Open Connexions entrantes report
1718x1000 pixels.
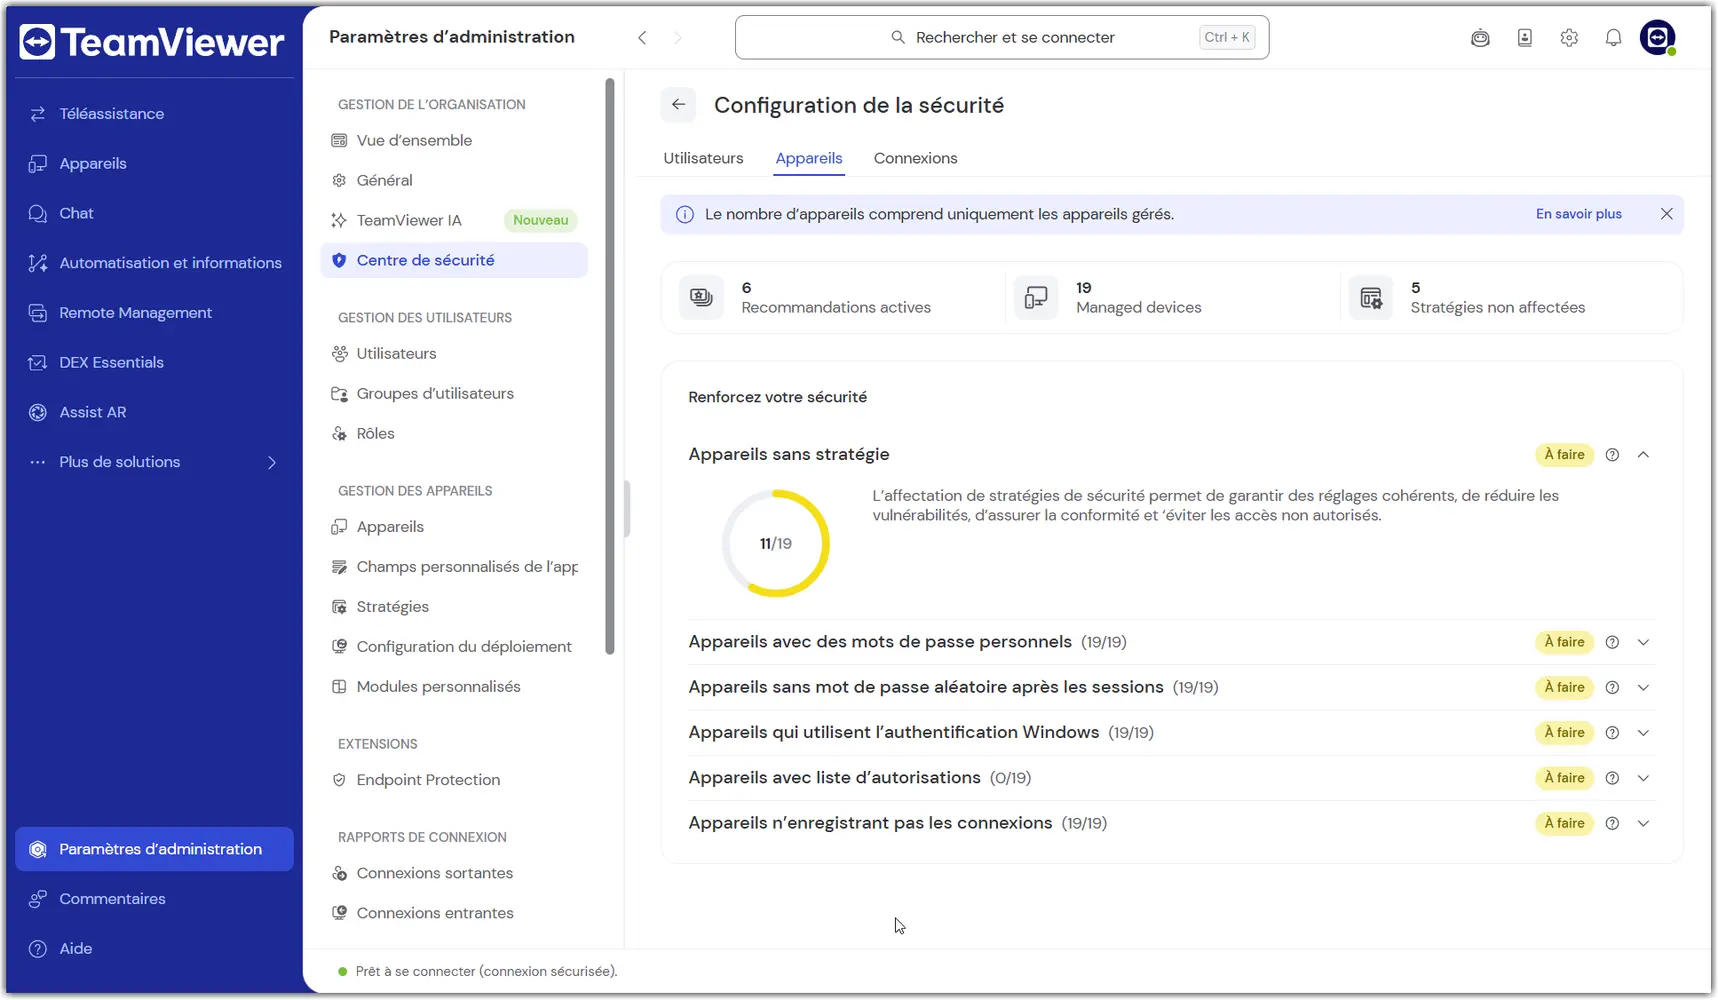(x=454, y=913)
